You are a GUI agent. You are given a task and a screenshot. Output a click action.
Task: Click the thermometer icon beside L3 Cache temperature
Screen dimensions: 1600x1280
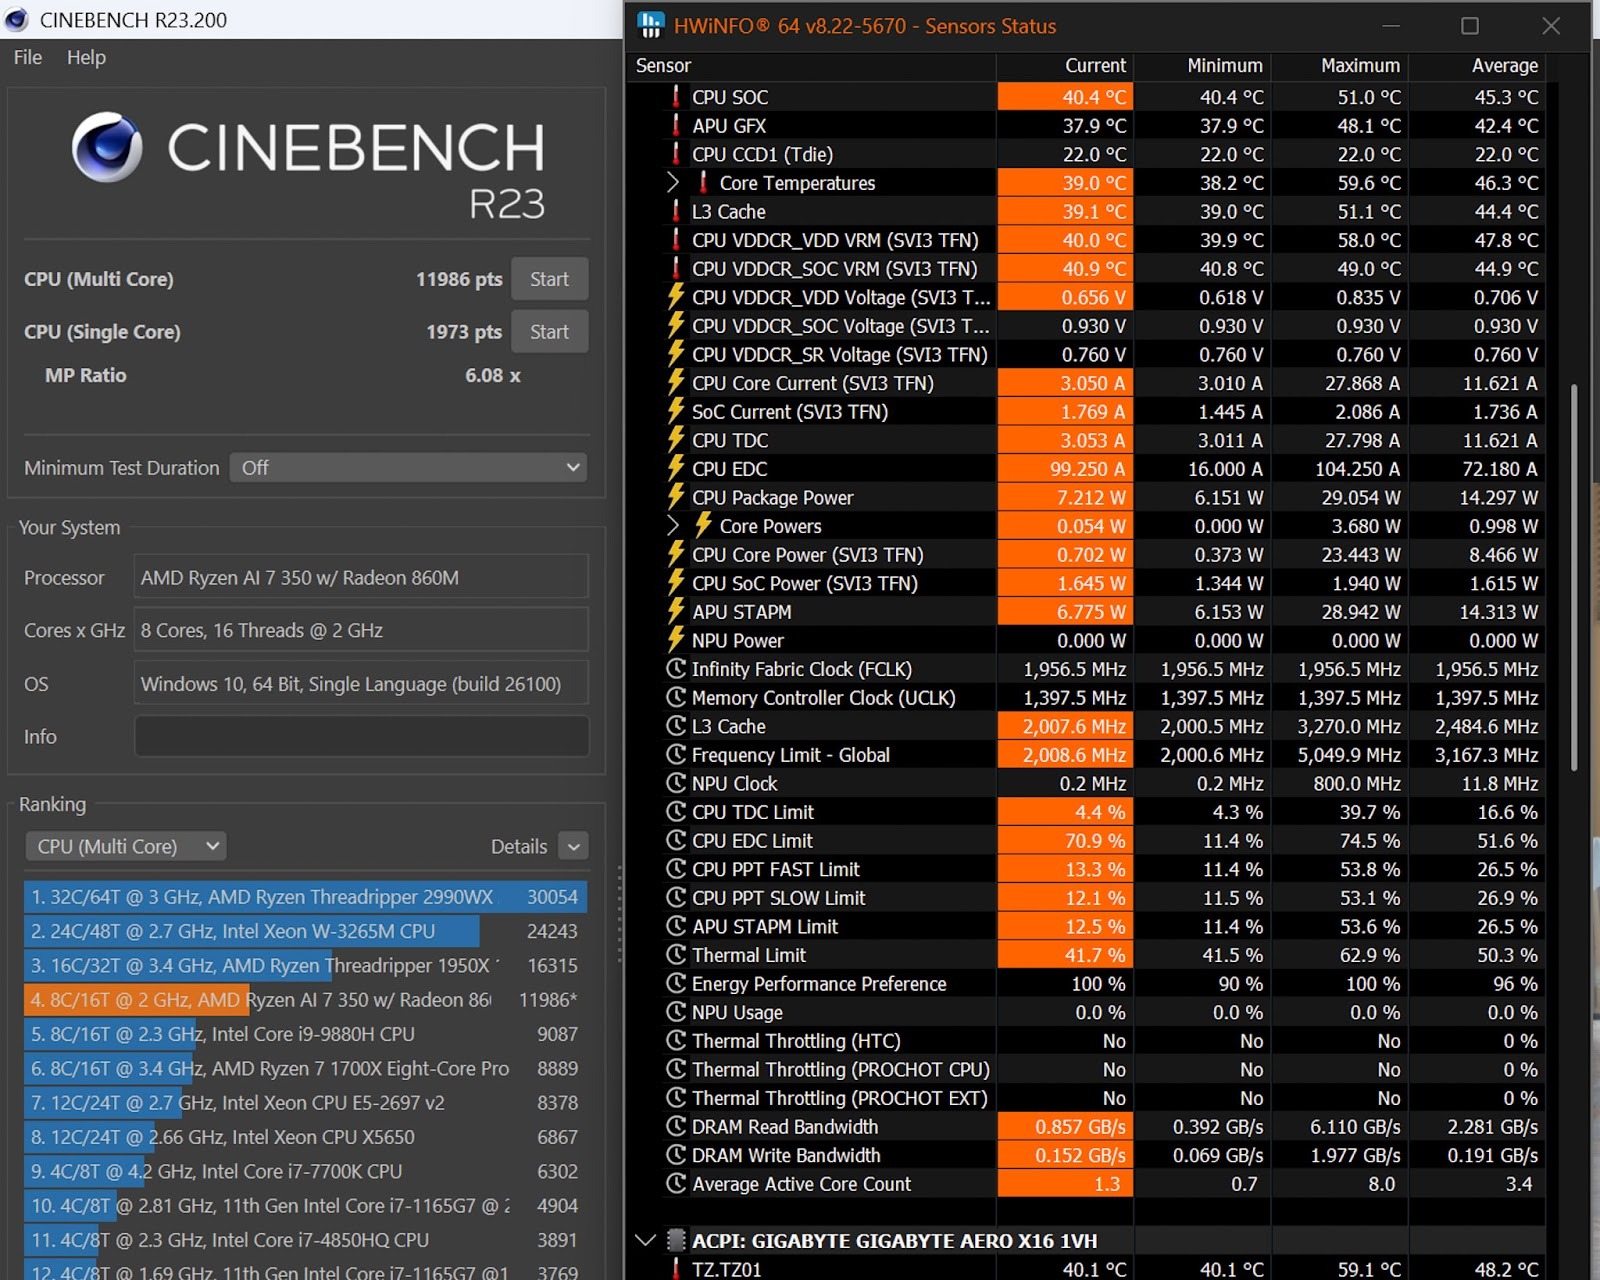tap(676, 211)
